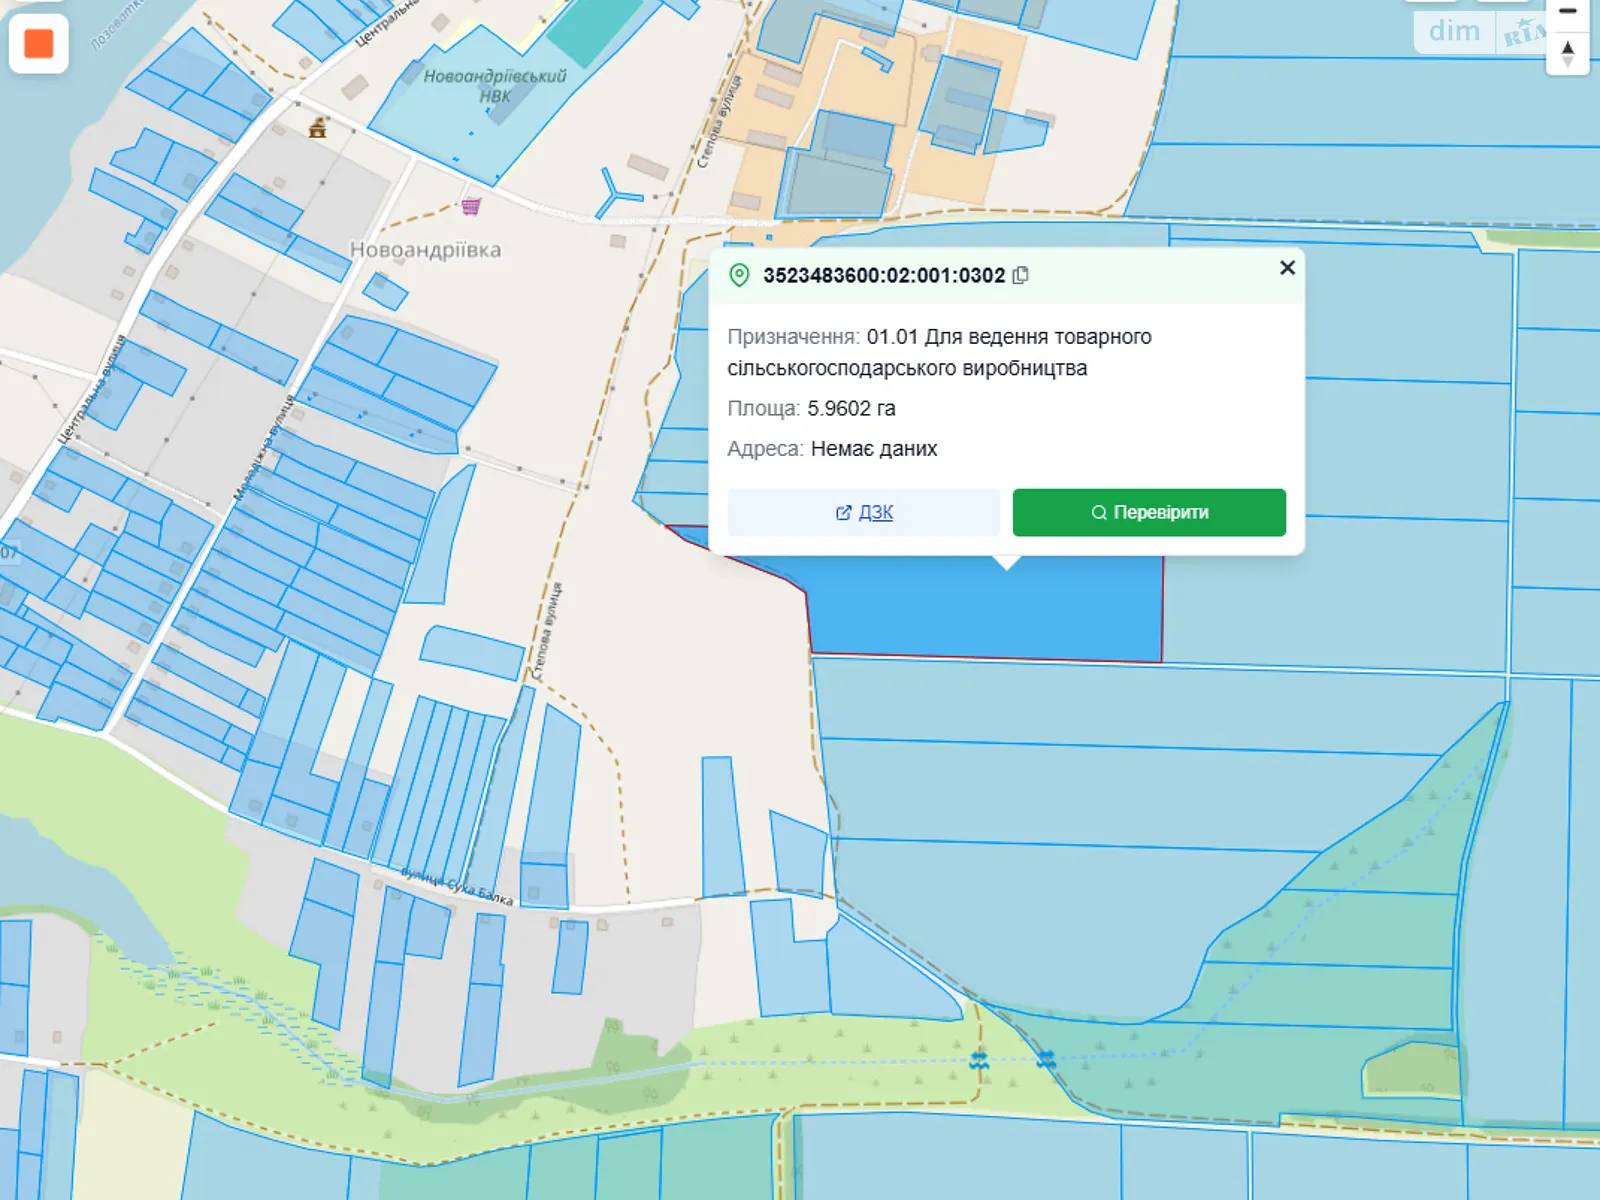Copy the cadastral number 3523483600:02:001:0302
1600x1200 pixels.
[1020, 275]
